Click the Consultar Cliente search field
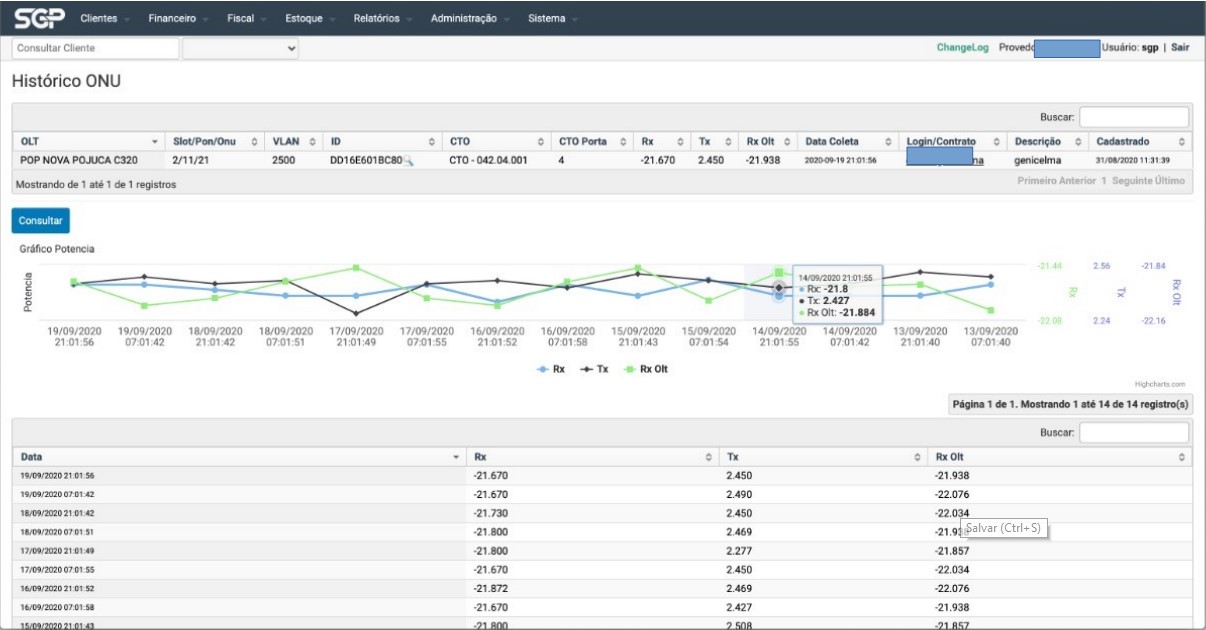Screen dimensions: 1206x630 pyautogui.click(x=95, y=48)
